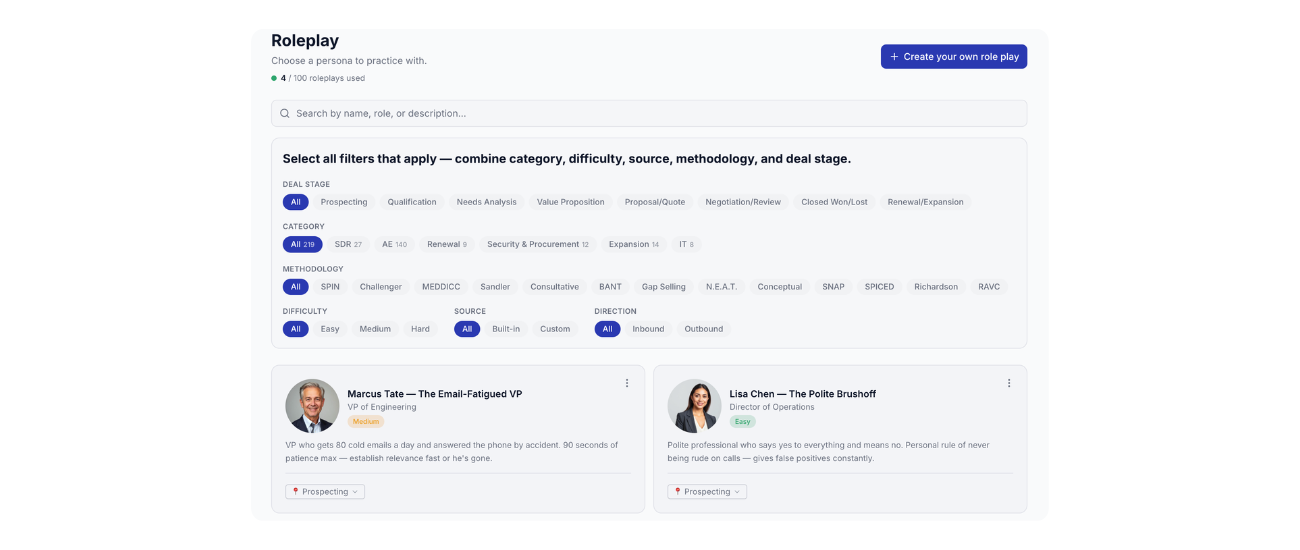Open Marcus Tate's Prospecting stage dropdown
The width and height of the screenshot is (1300, 550).
click(325, 492)
